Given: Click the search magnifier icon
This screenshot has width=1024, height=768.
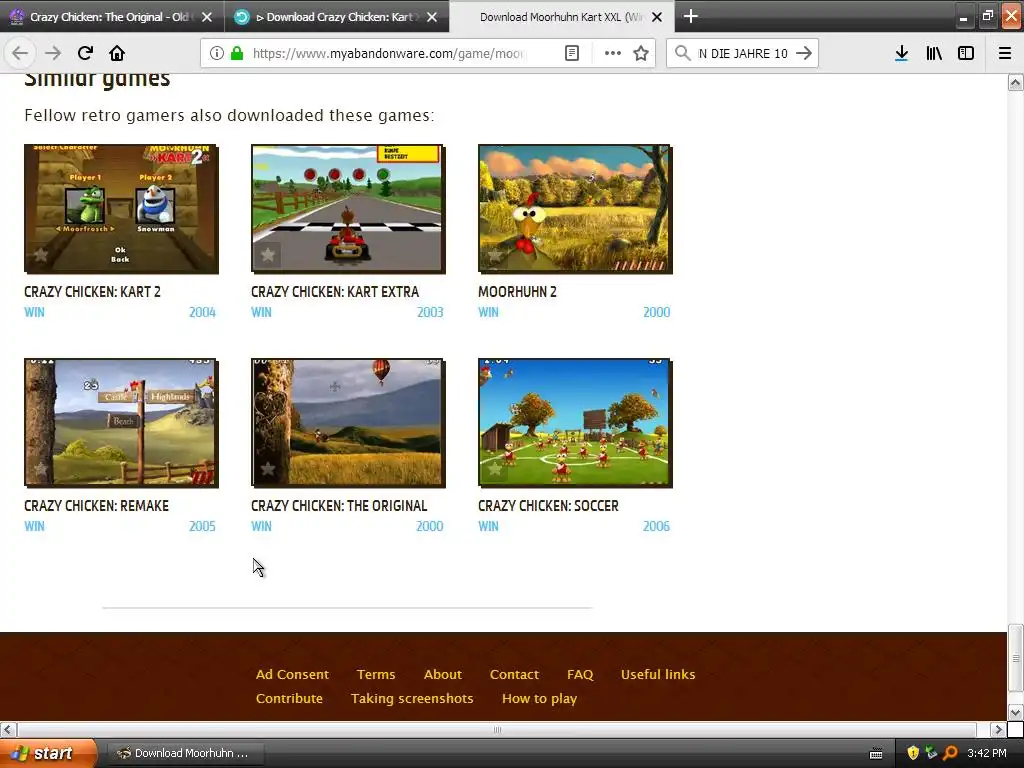Looking at the screenshot, I should [682, 53].
